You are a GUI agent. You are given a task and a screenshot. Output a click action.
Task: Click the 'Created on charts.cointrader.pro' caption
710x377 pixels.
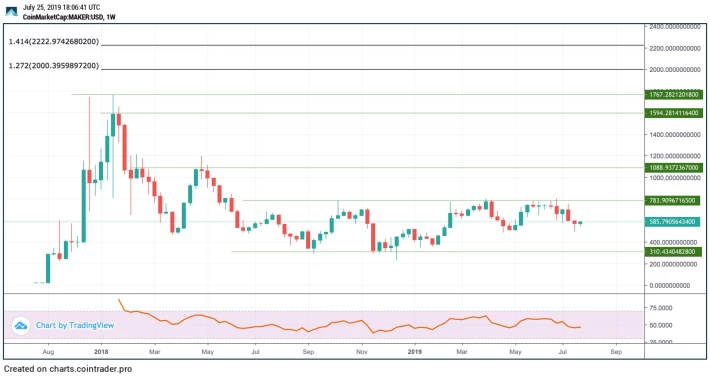coord(68,369)
